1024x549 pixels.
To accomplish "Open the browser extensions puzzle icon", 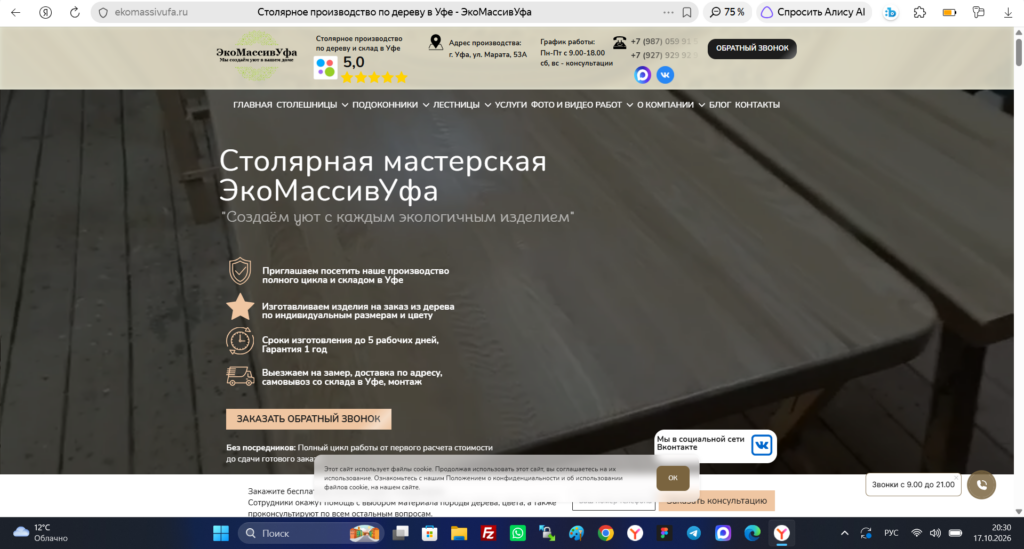I will 920,12.
